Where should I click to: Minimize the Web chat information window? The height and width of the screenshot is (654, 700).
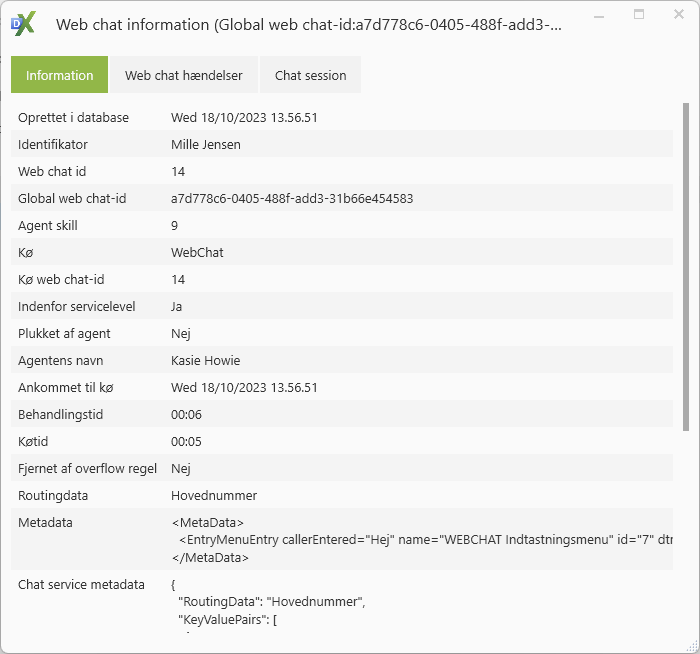(600, 16)
